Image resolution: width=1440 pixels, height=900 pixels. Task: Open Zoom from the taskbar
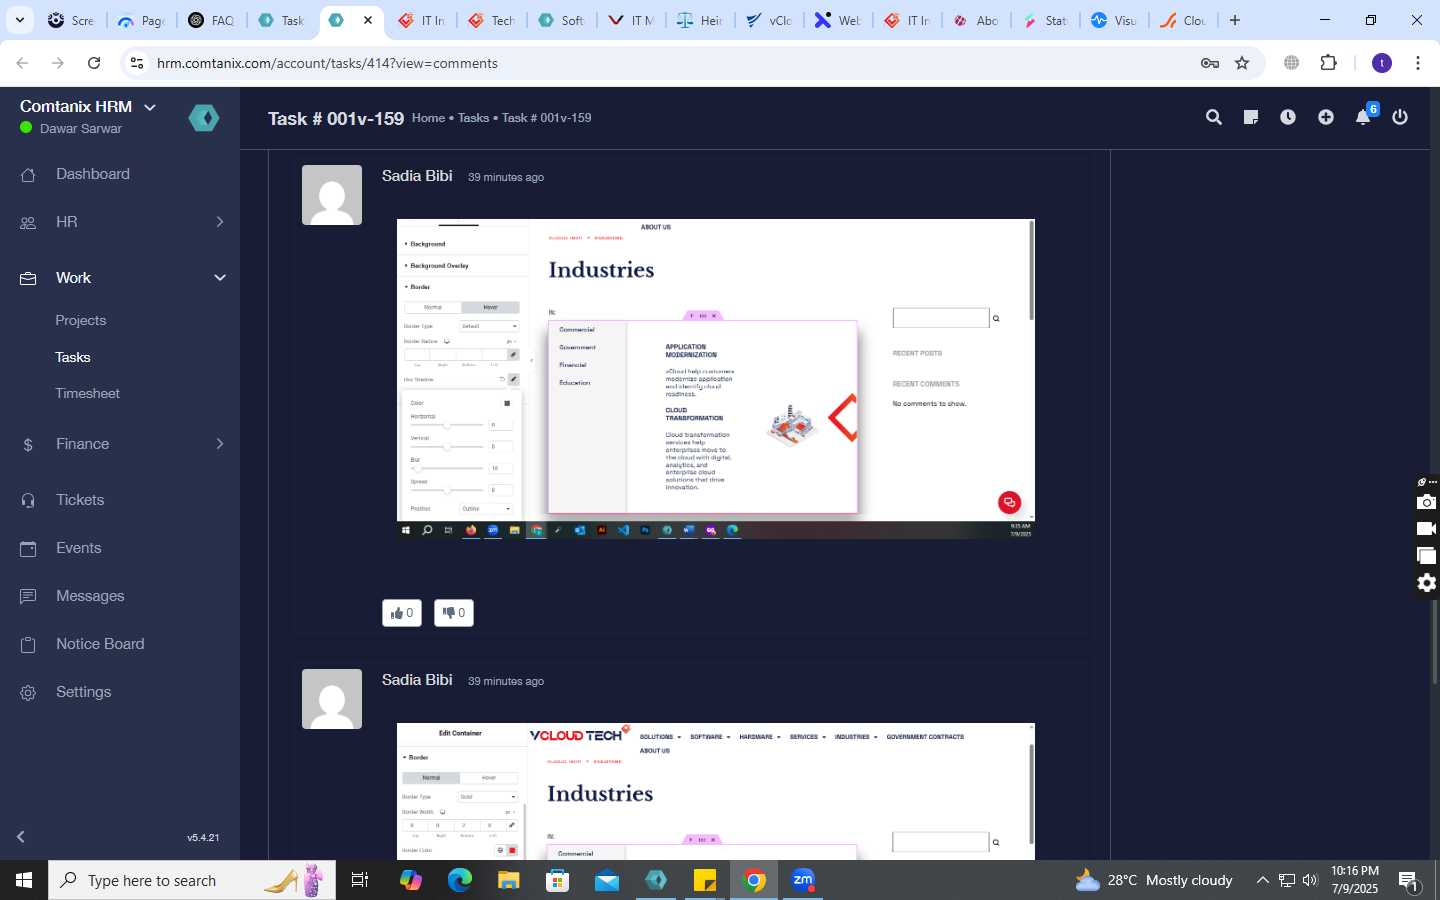[x=803, y=881]
